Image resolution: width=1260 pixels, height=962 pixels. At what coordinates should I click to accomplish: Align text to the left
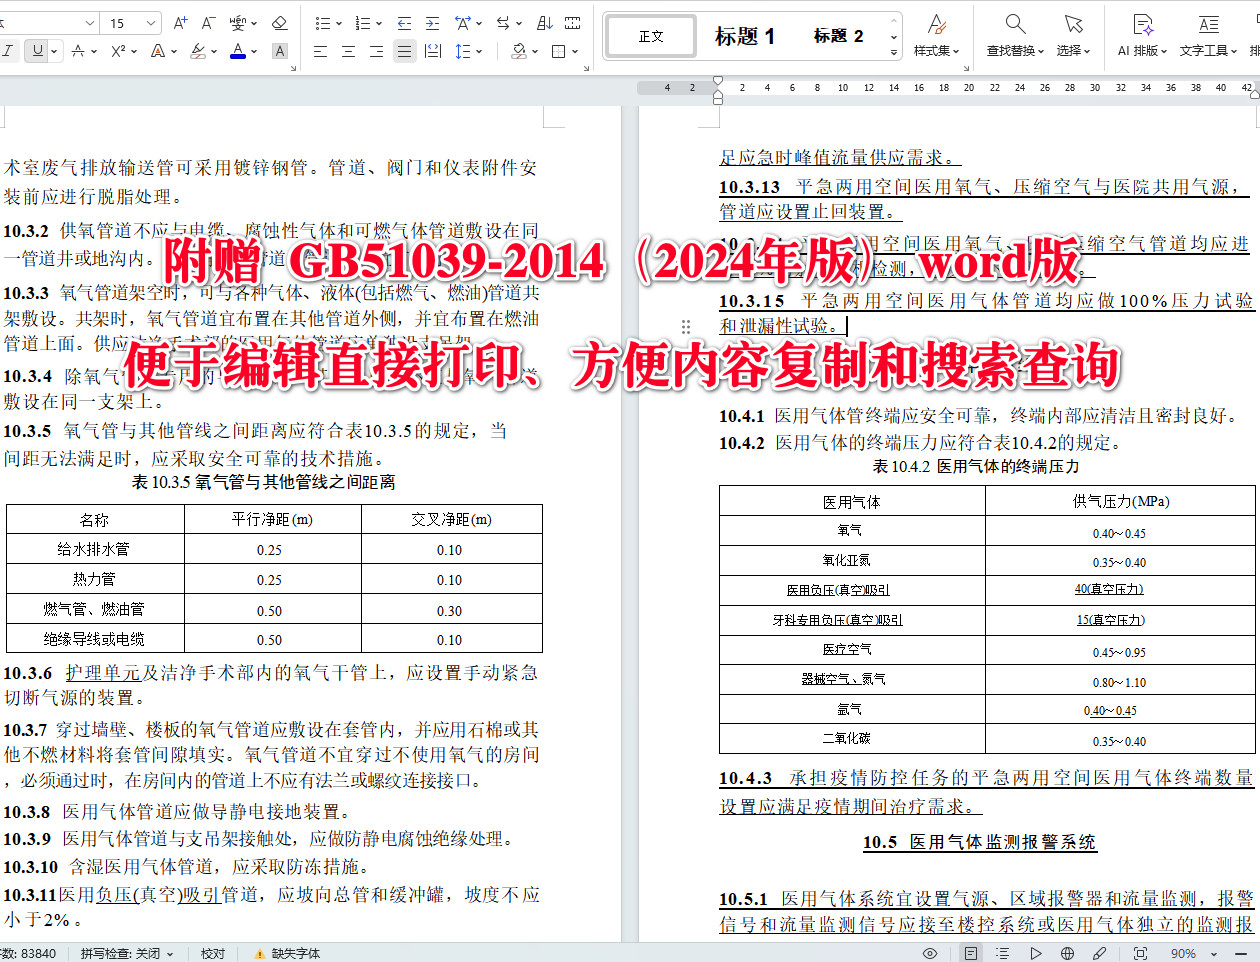(x=320, y=51)
